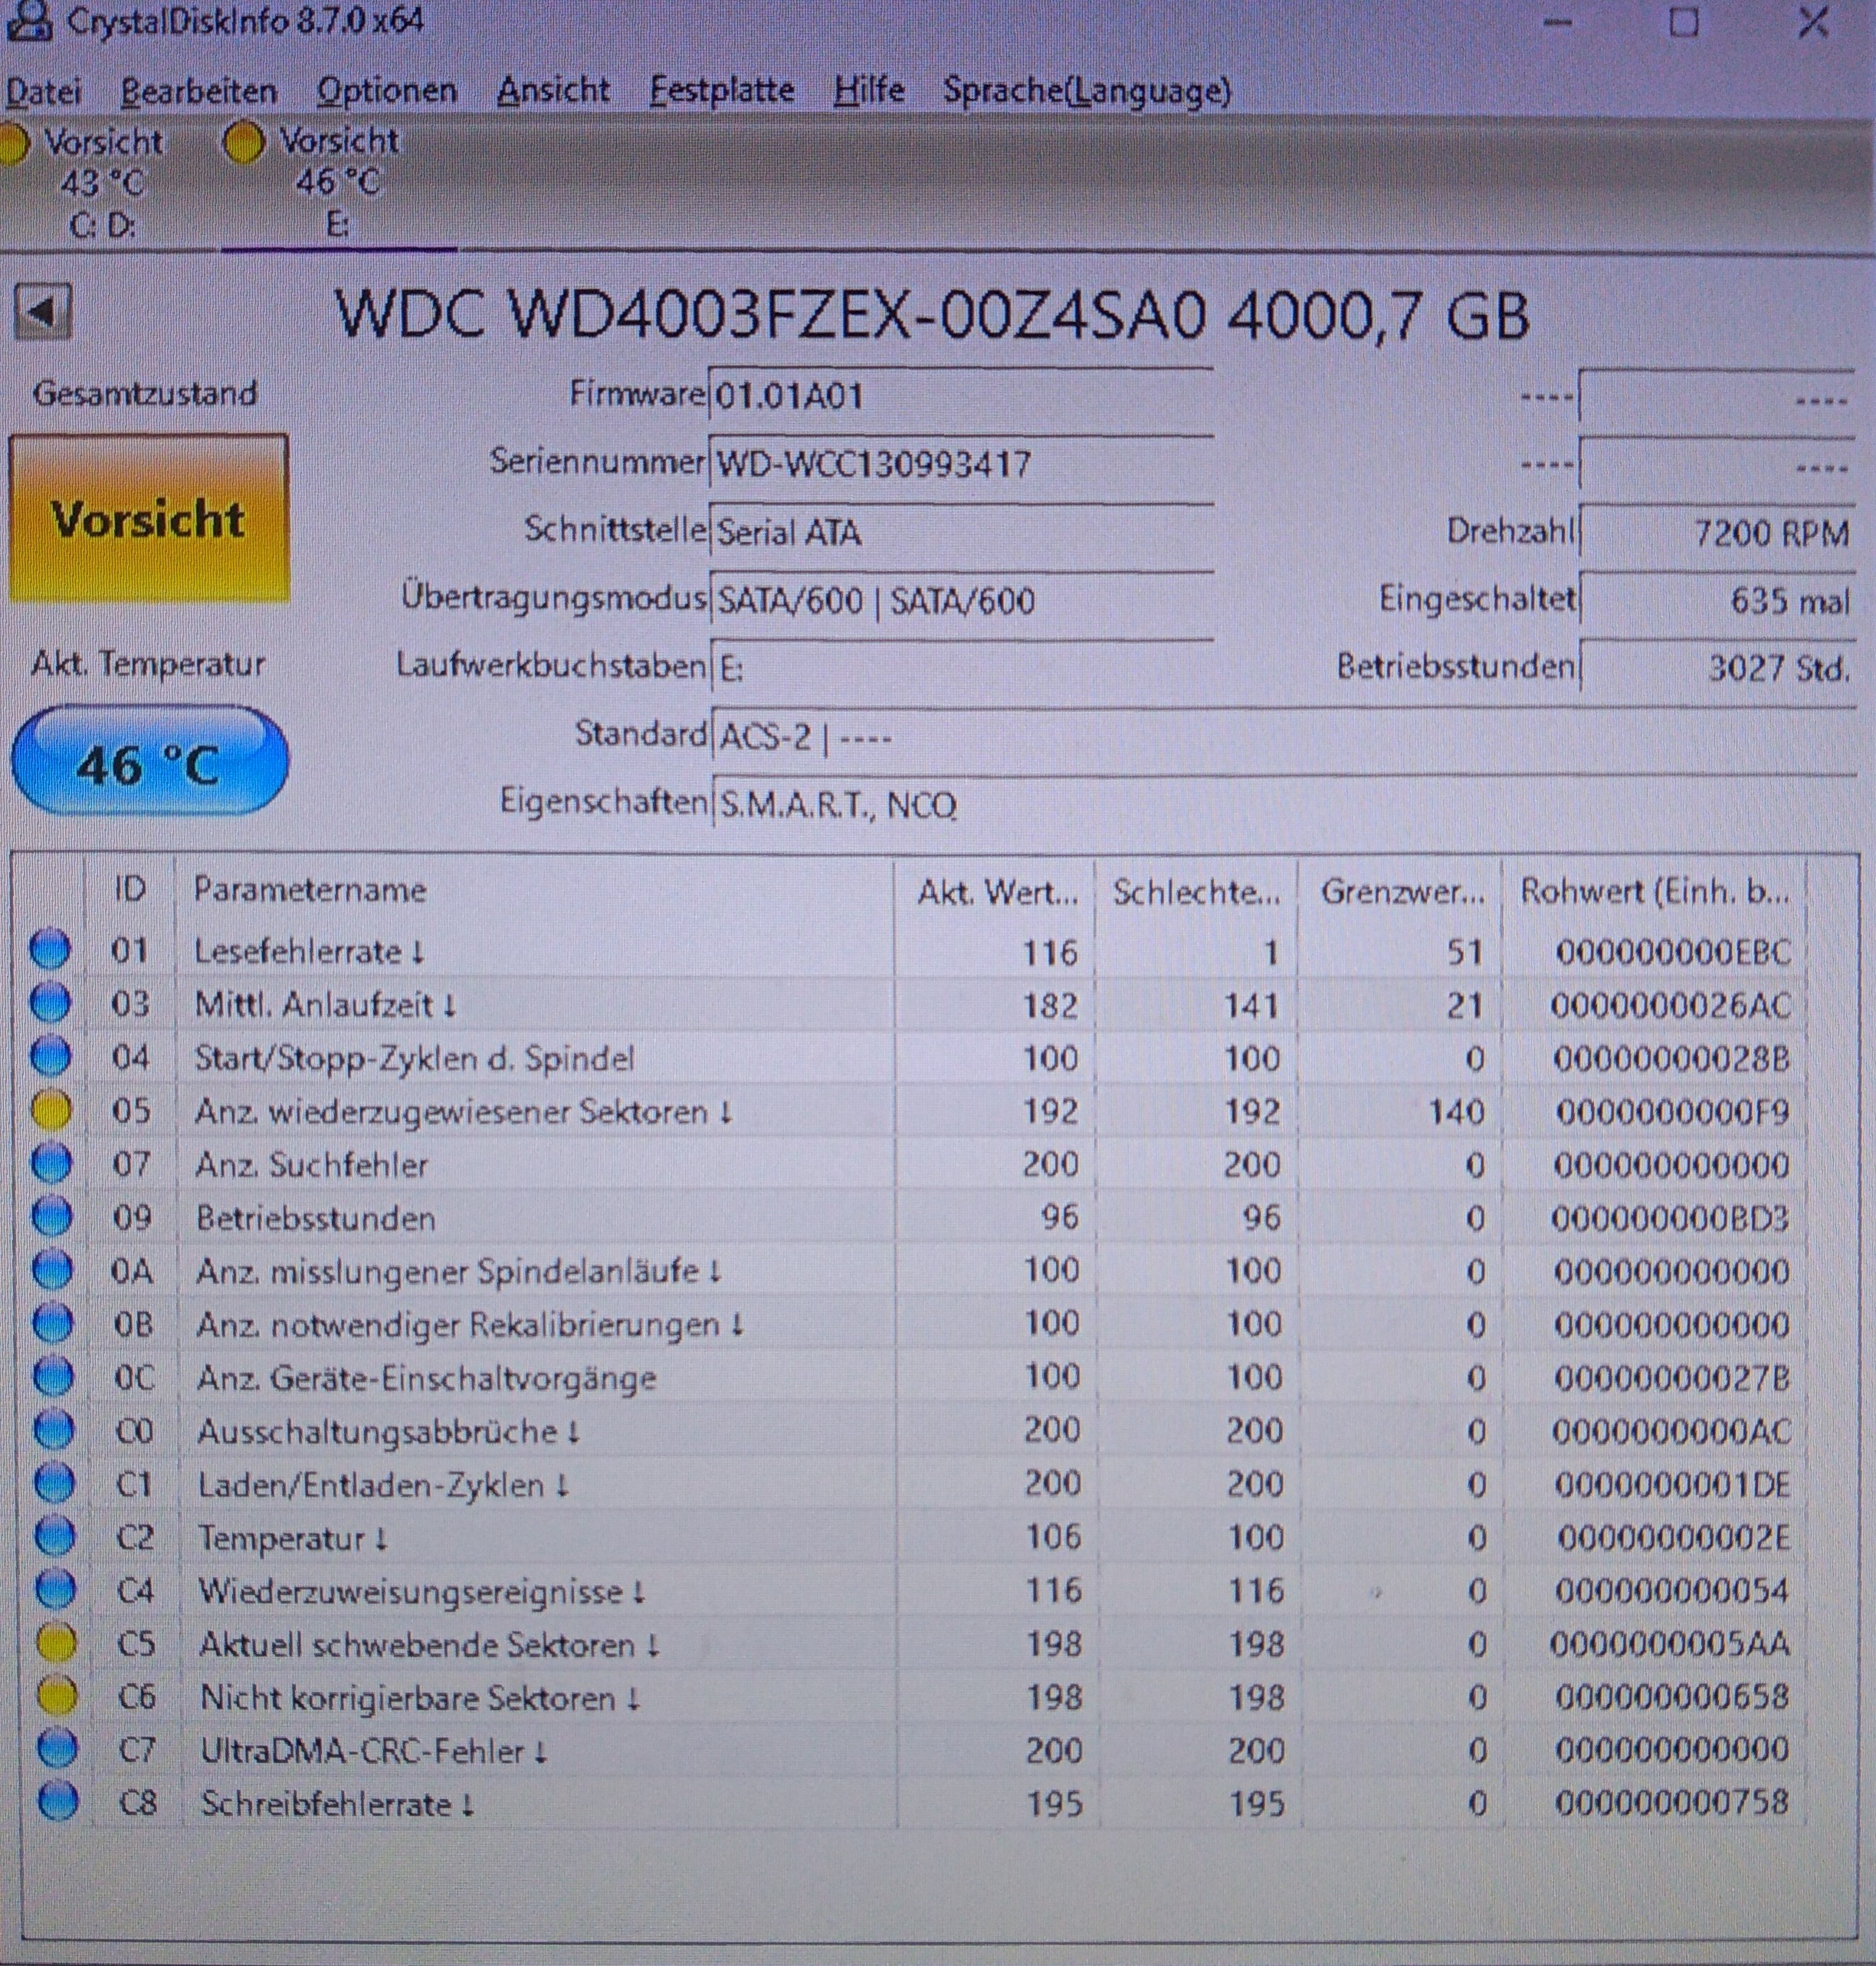Open the Optionen menu
1876x1966 pixels.
[x=386, y=91]
